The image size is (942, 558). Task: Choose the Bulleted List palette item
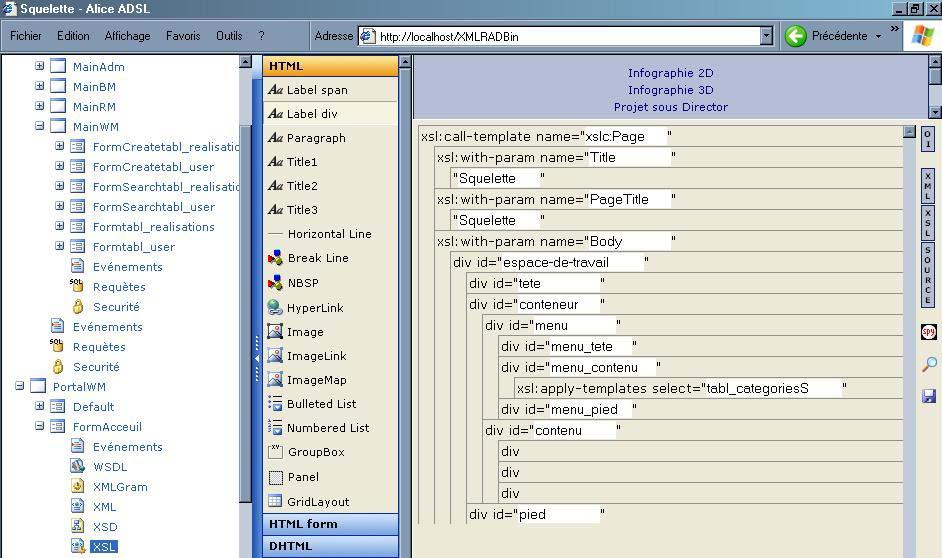pos(321,404)
